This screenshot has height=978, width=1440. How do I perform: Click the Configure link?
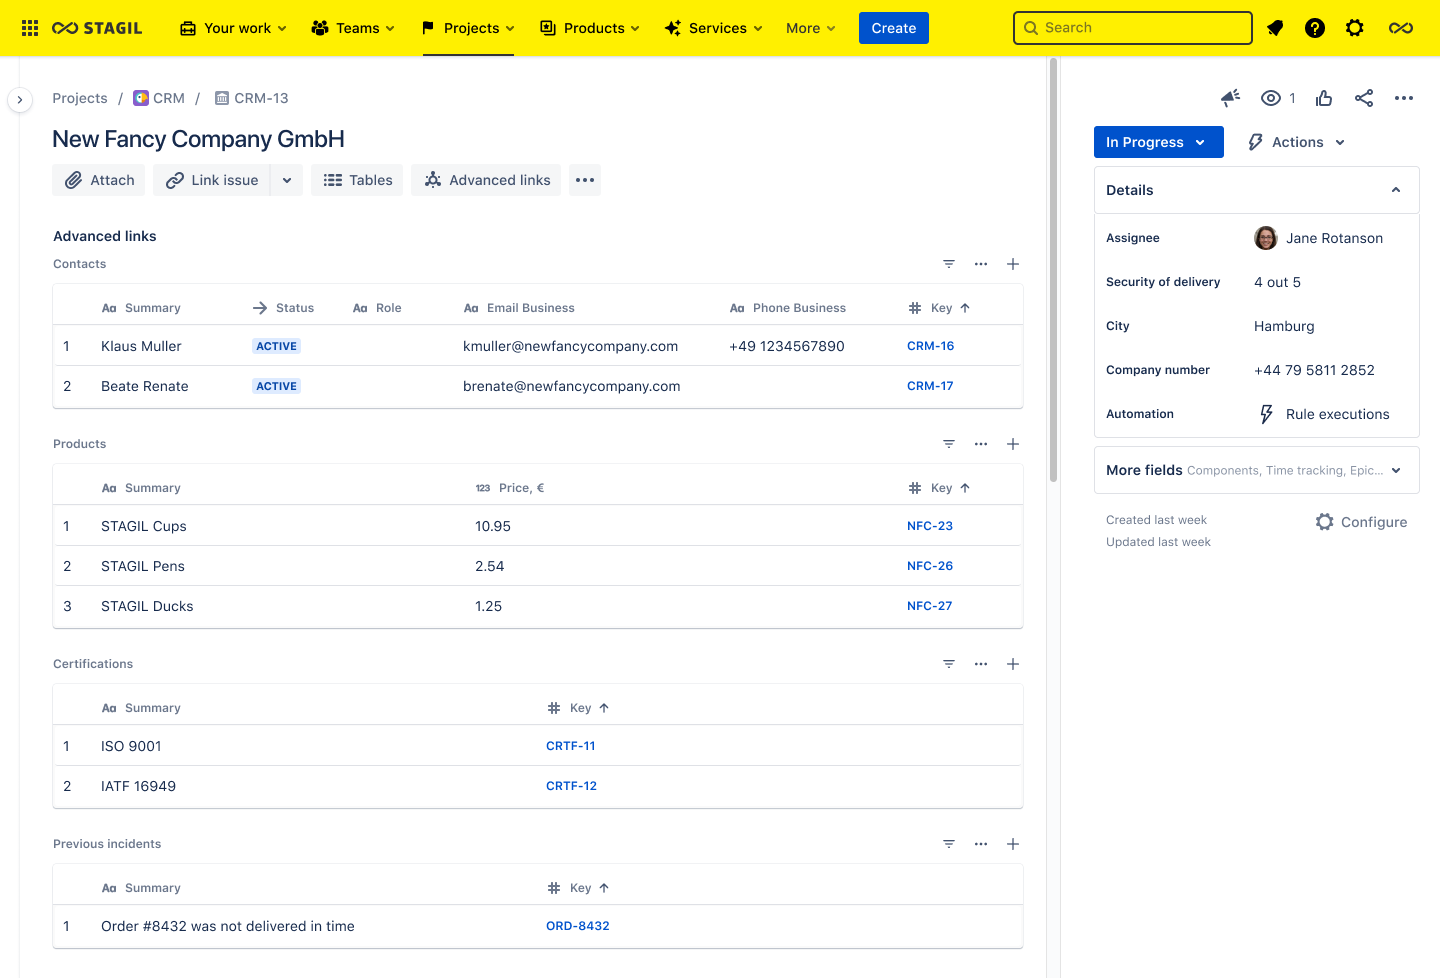point(1361,522)
